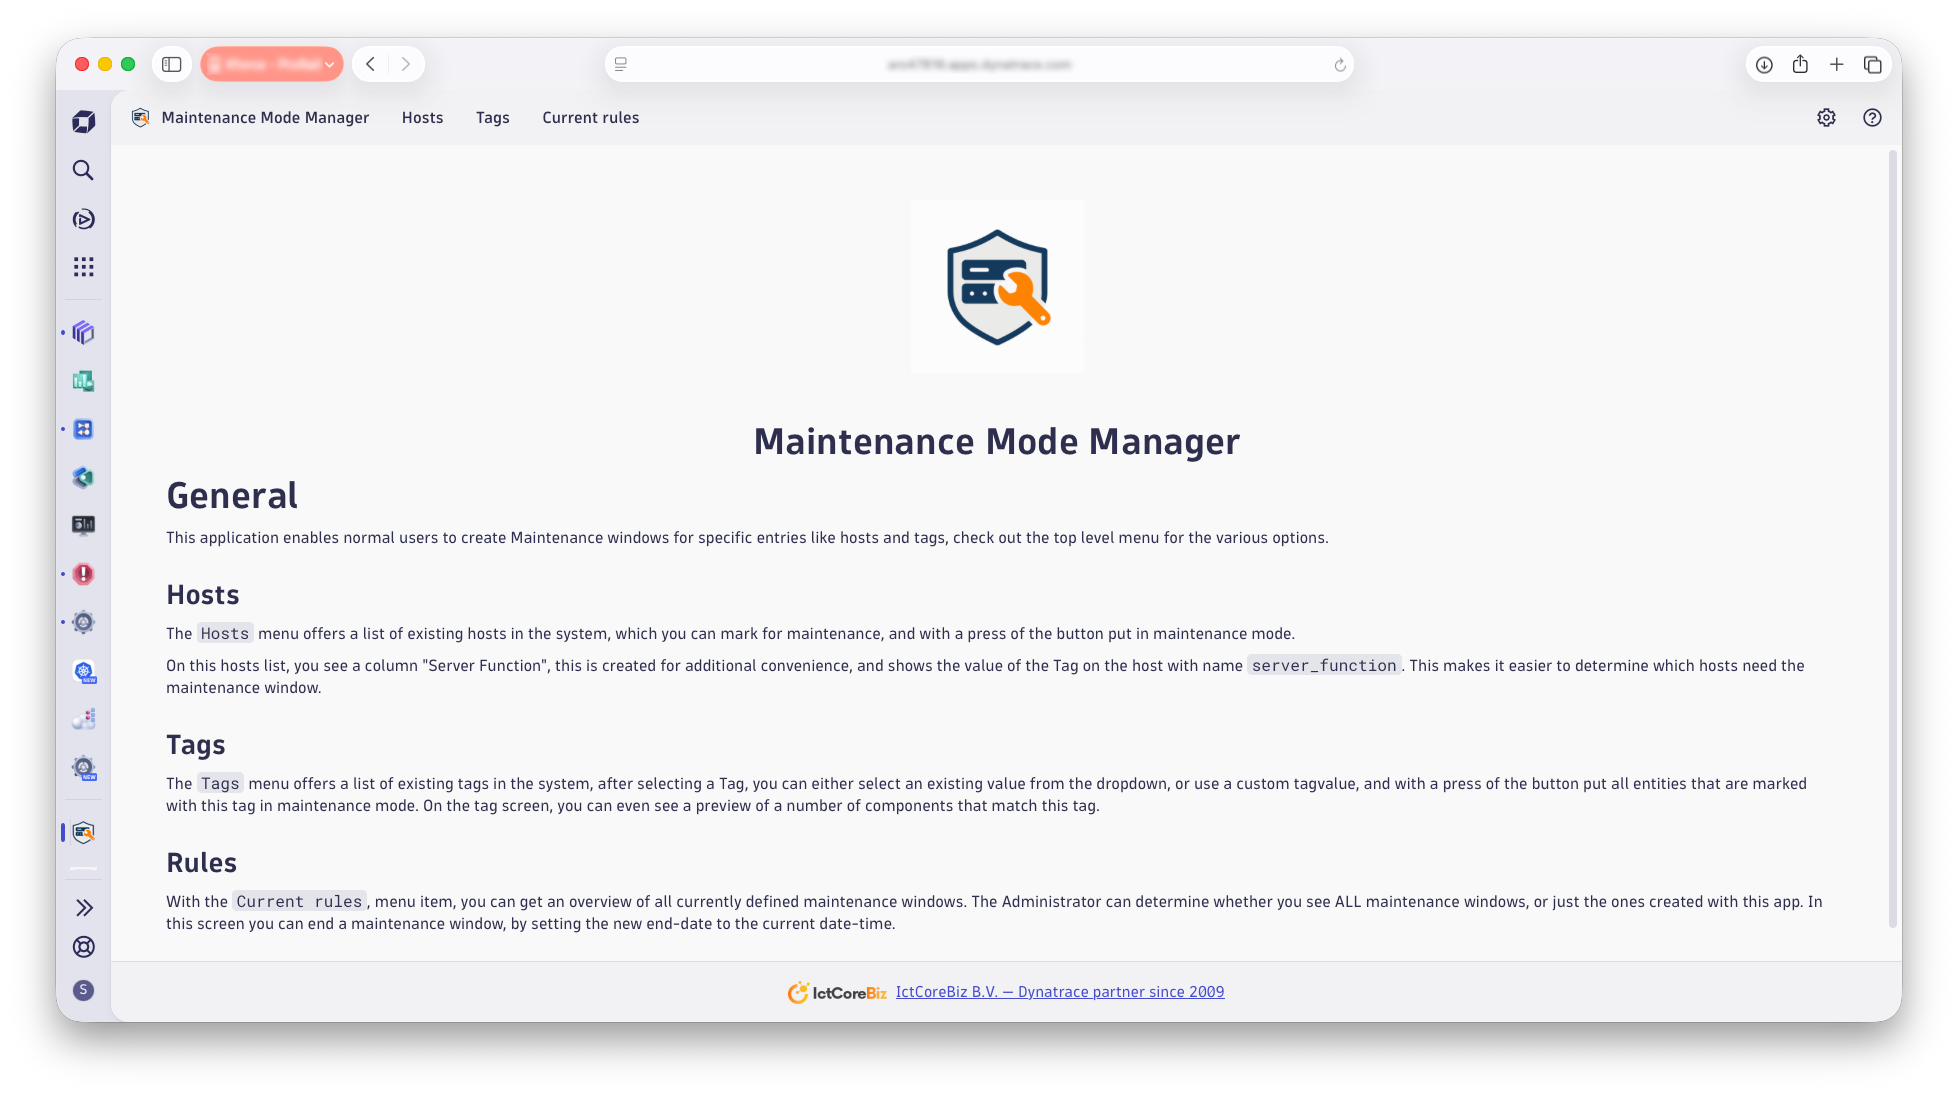Expand the sidebar with double chevron

(84, 907)
